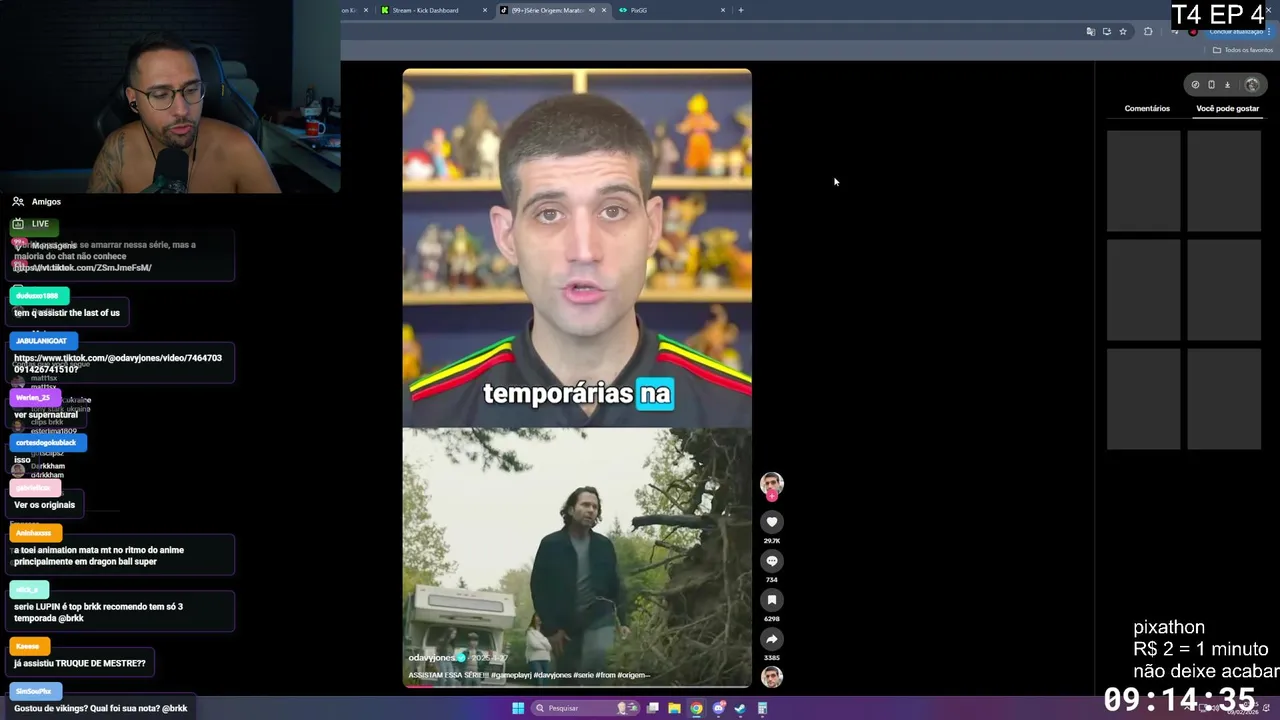
Task: Click the 'Ver os originais' chat message
Action: [x=44, y=505]
